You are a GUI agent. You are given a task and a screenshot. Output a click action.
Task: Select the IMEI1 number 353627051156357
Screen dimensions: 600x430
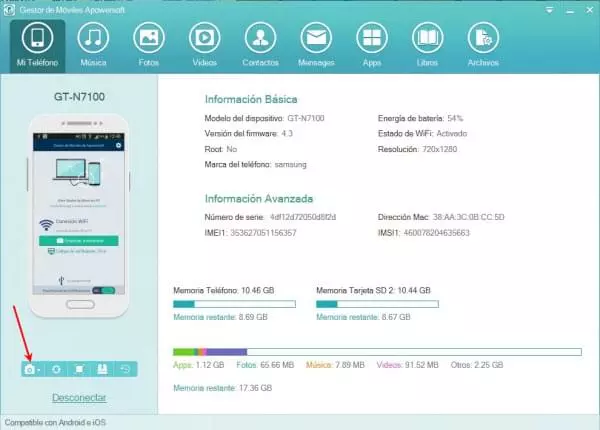(x=263, y=233)
